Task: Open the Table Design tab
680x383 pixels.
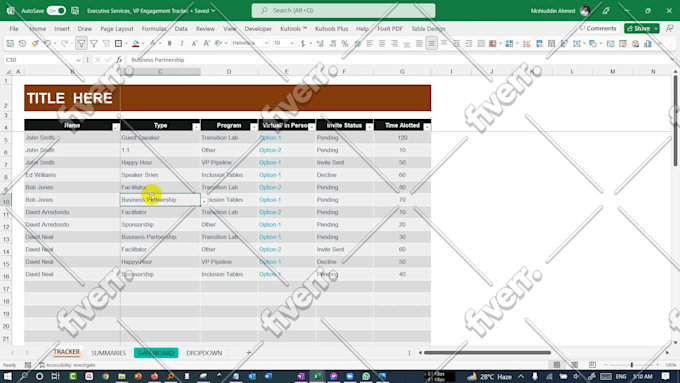Action: [x=428, y=29]
